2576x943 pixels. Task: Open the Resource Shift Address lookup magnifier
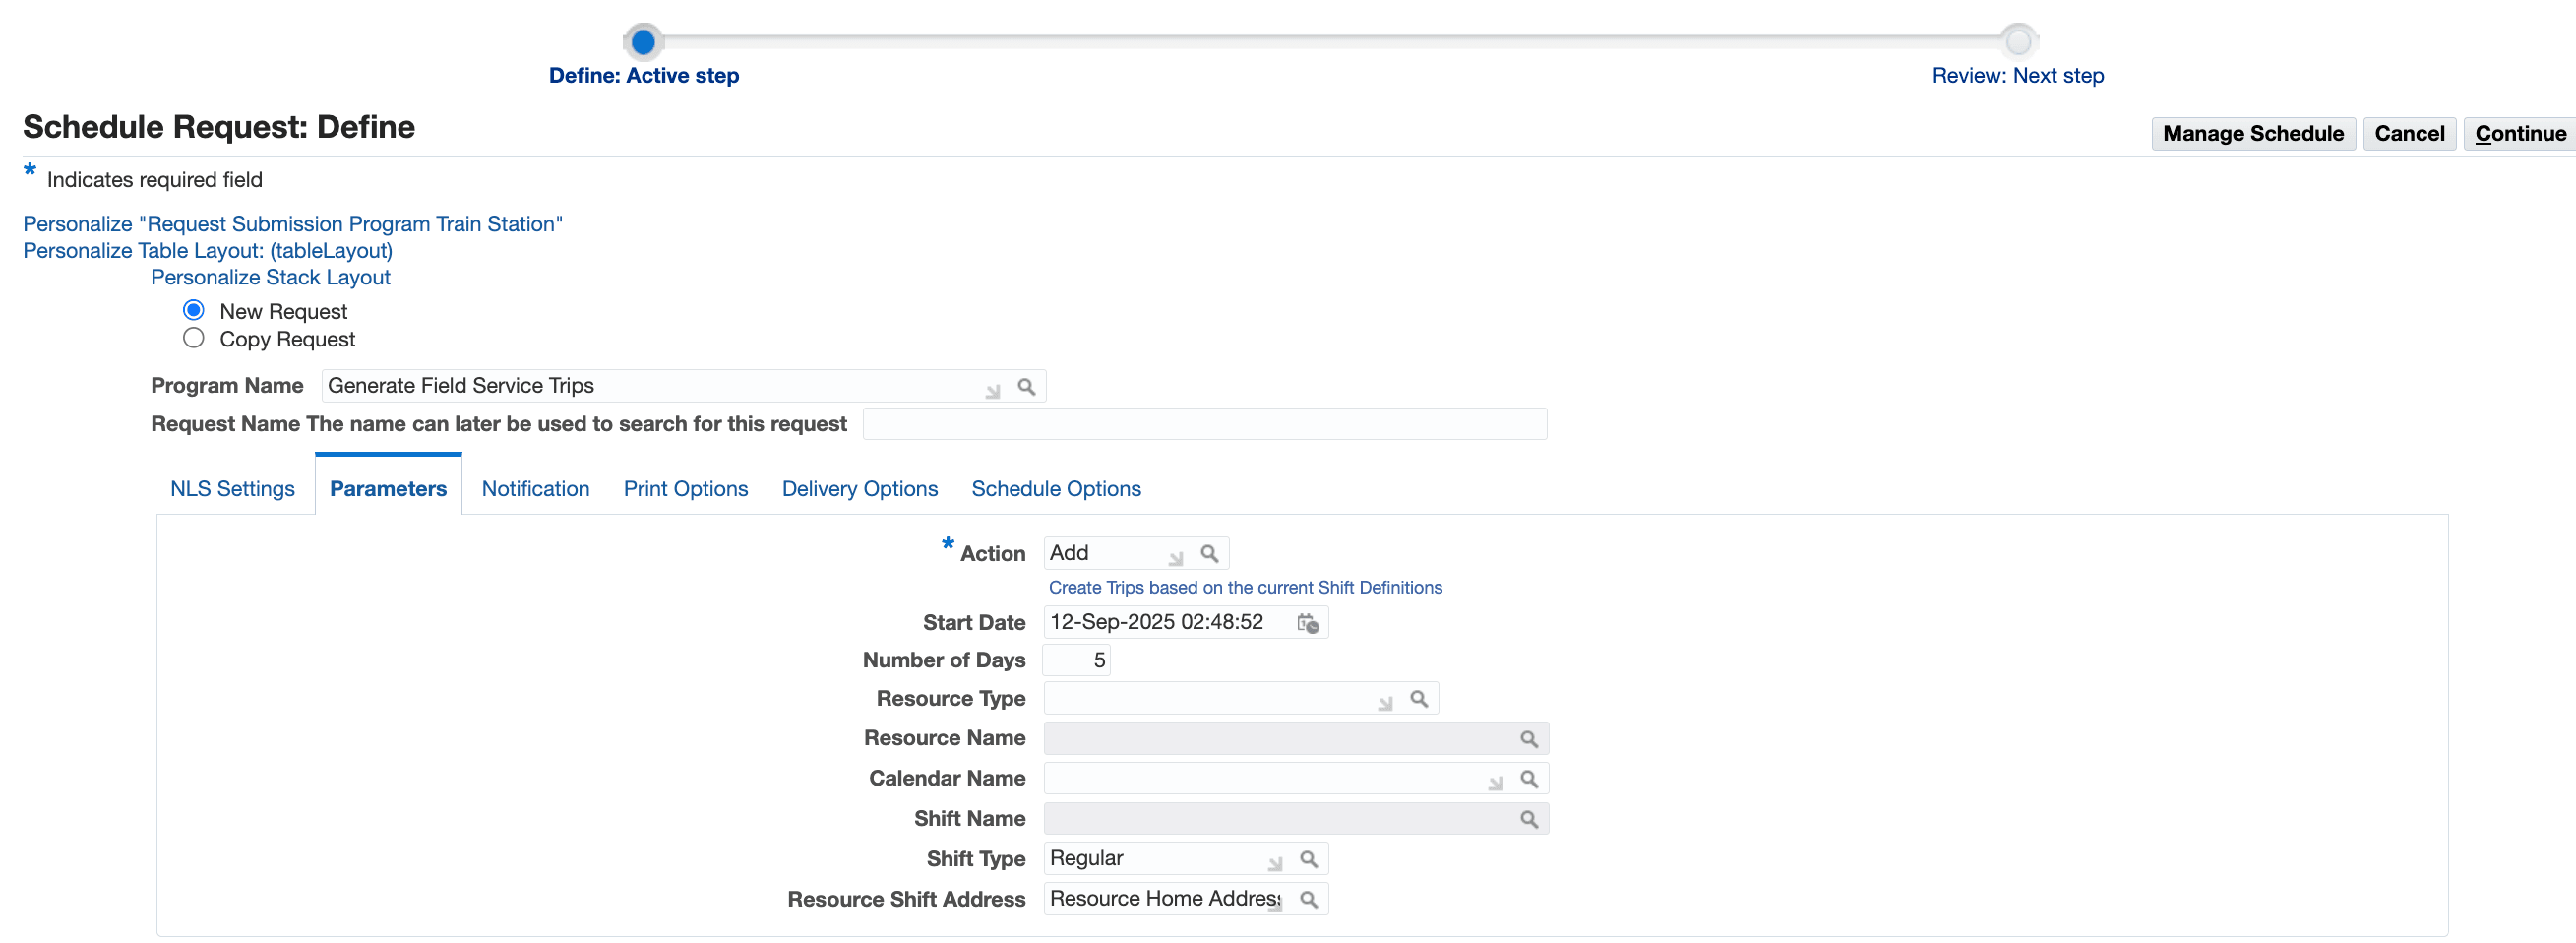[1309, 898]
